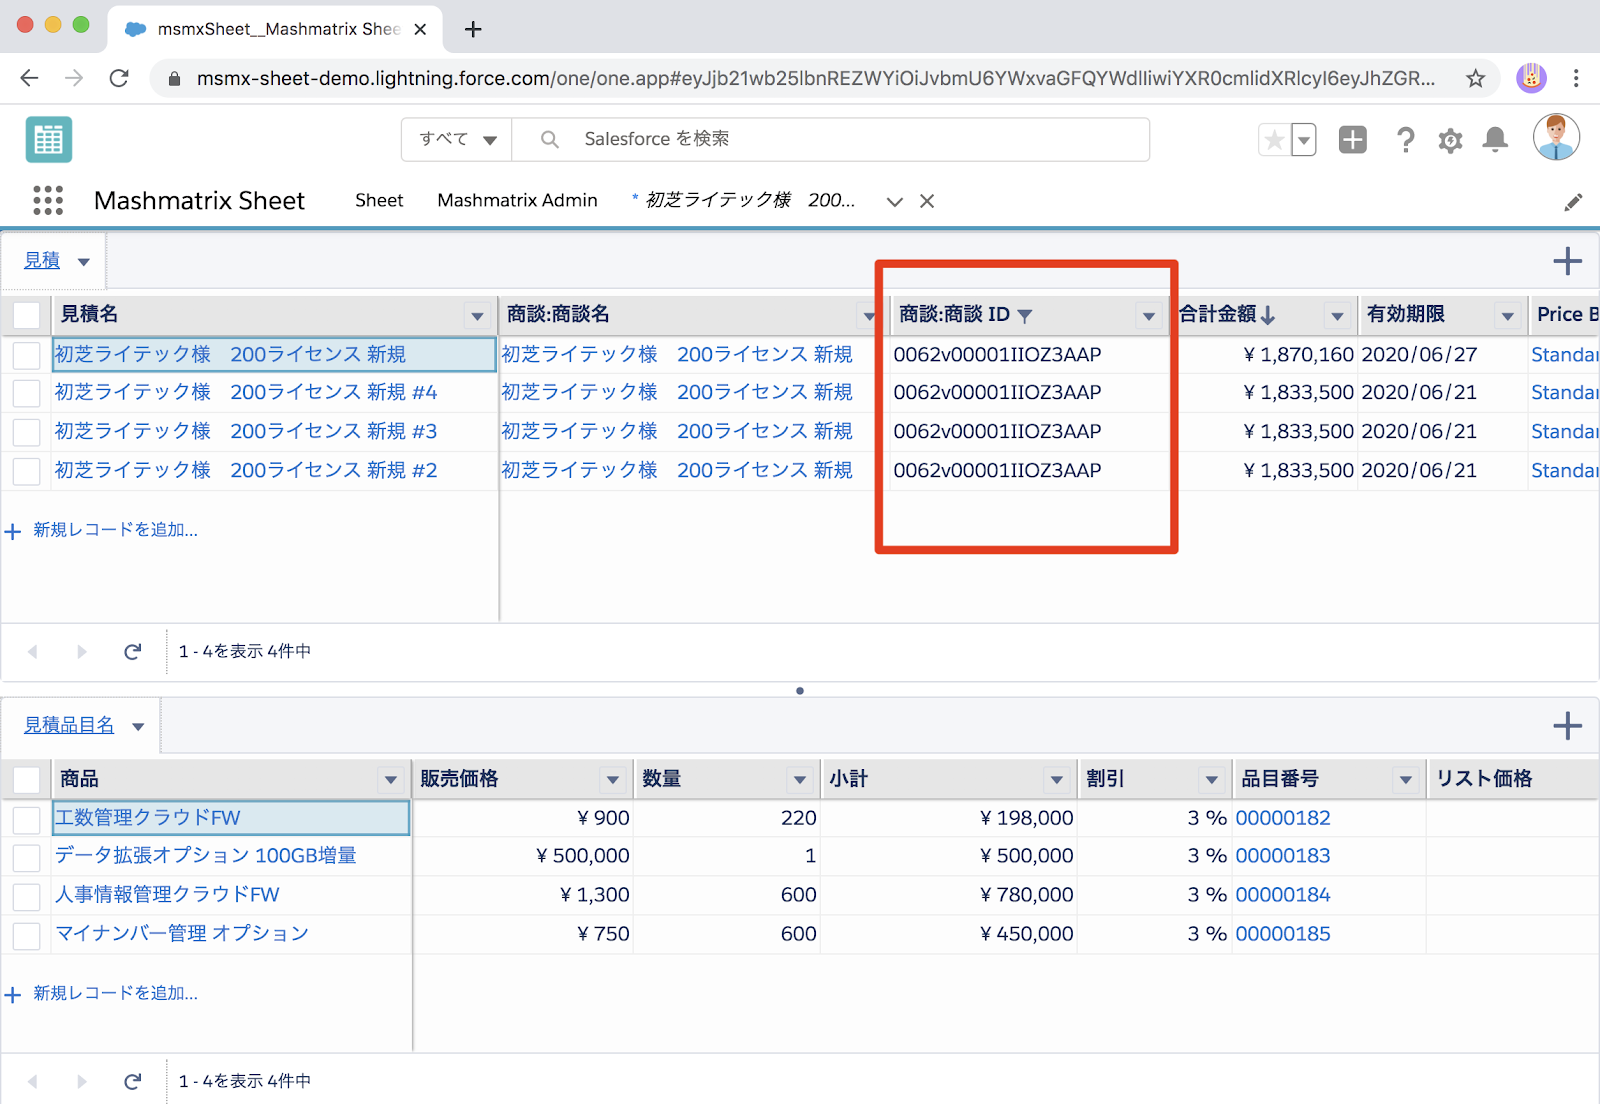Switch to Mashmatrix Admin tab
This screenshot has height=1104, width=1600.
[x=517, y=200]
